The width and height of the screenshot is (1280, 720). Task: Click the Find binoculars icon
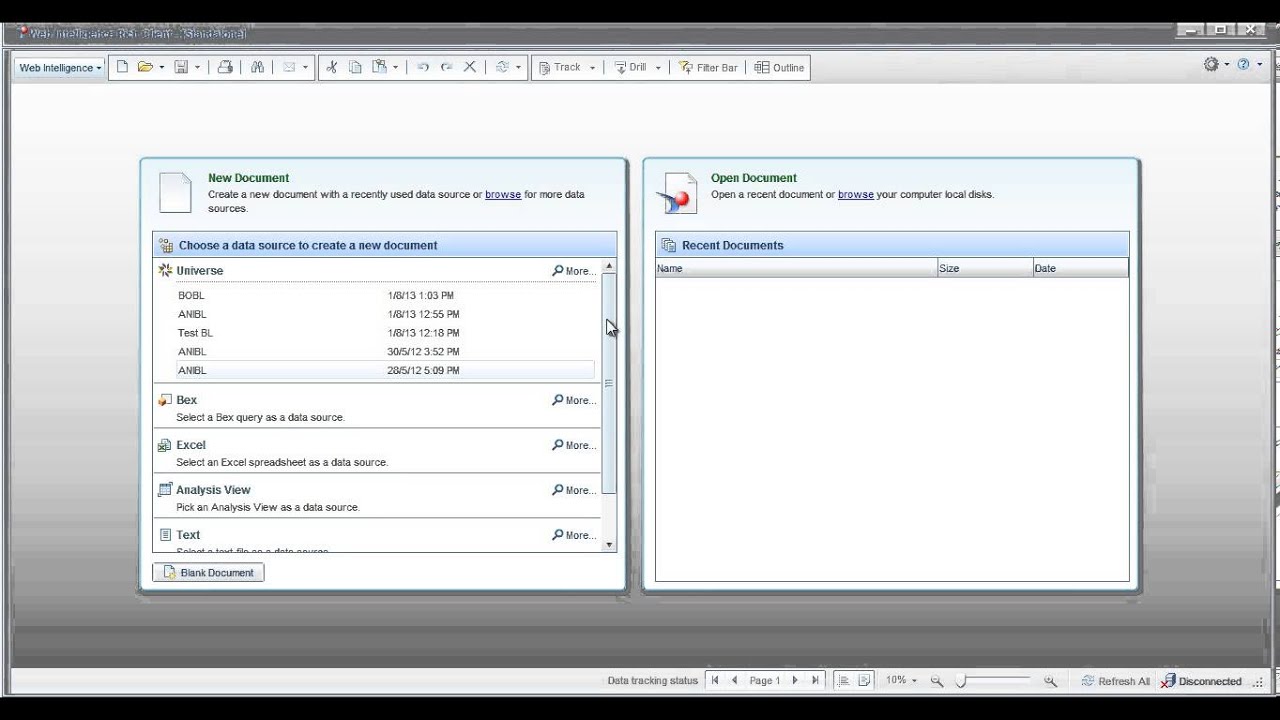coord(257,67)
